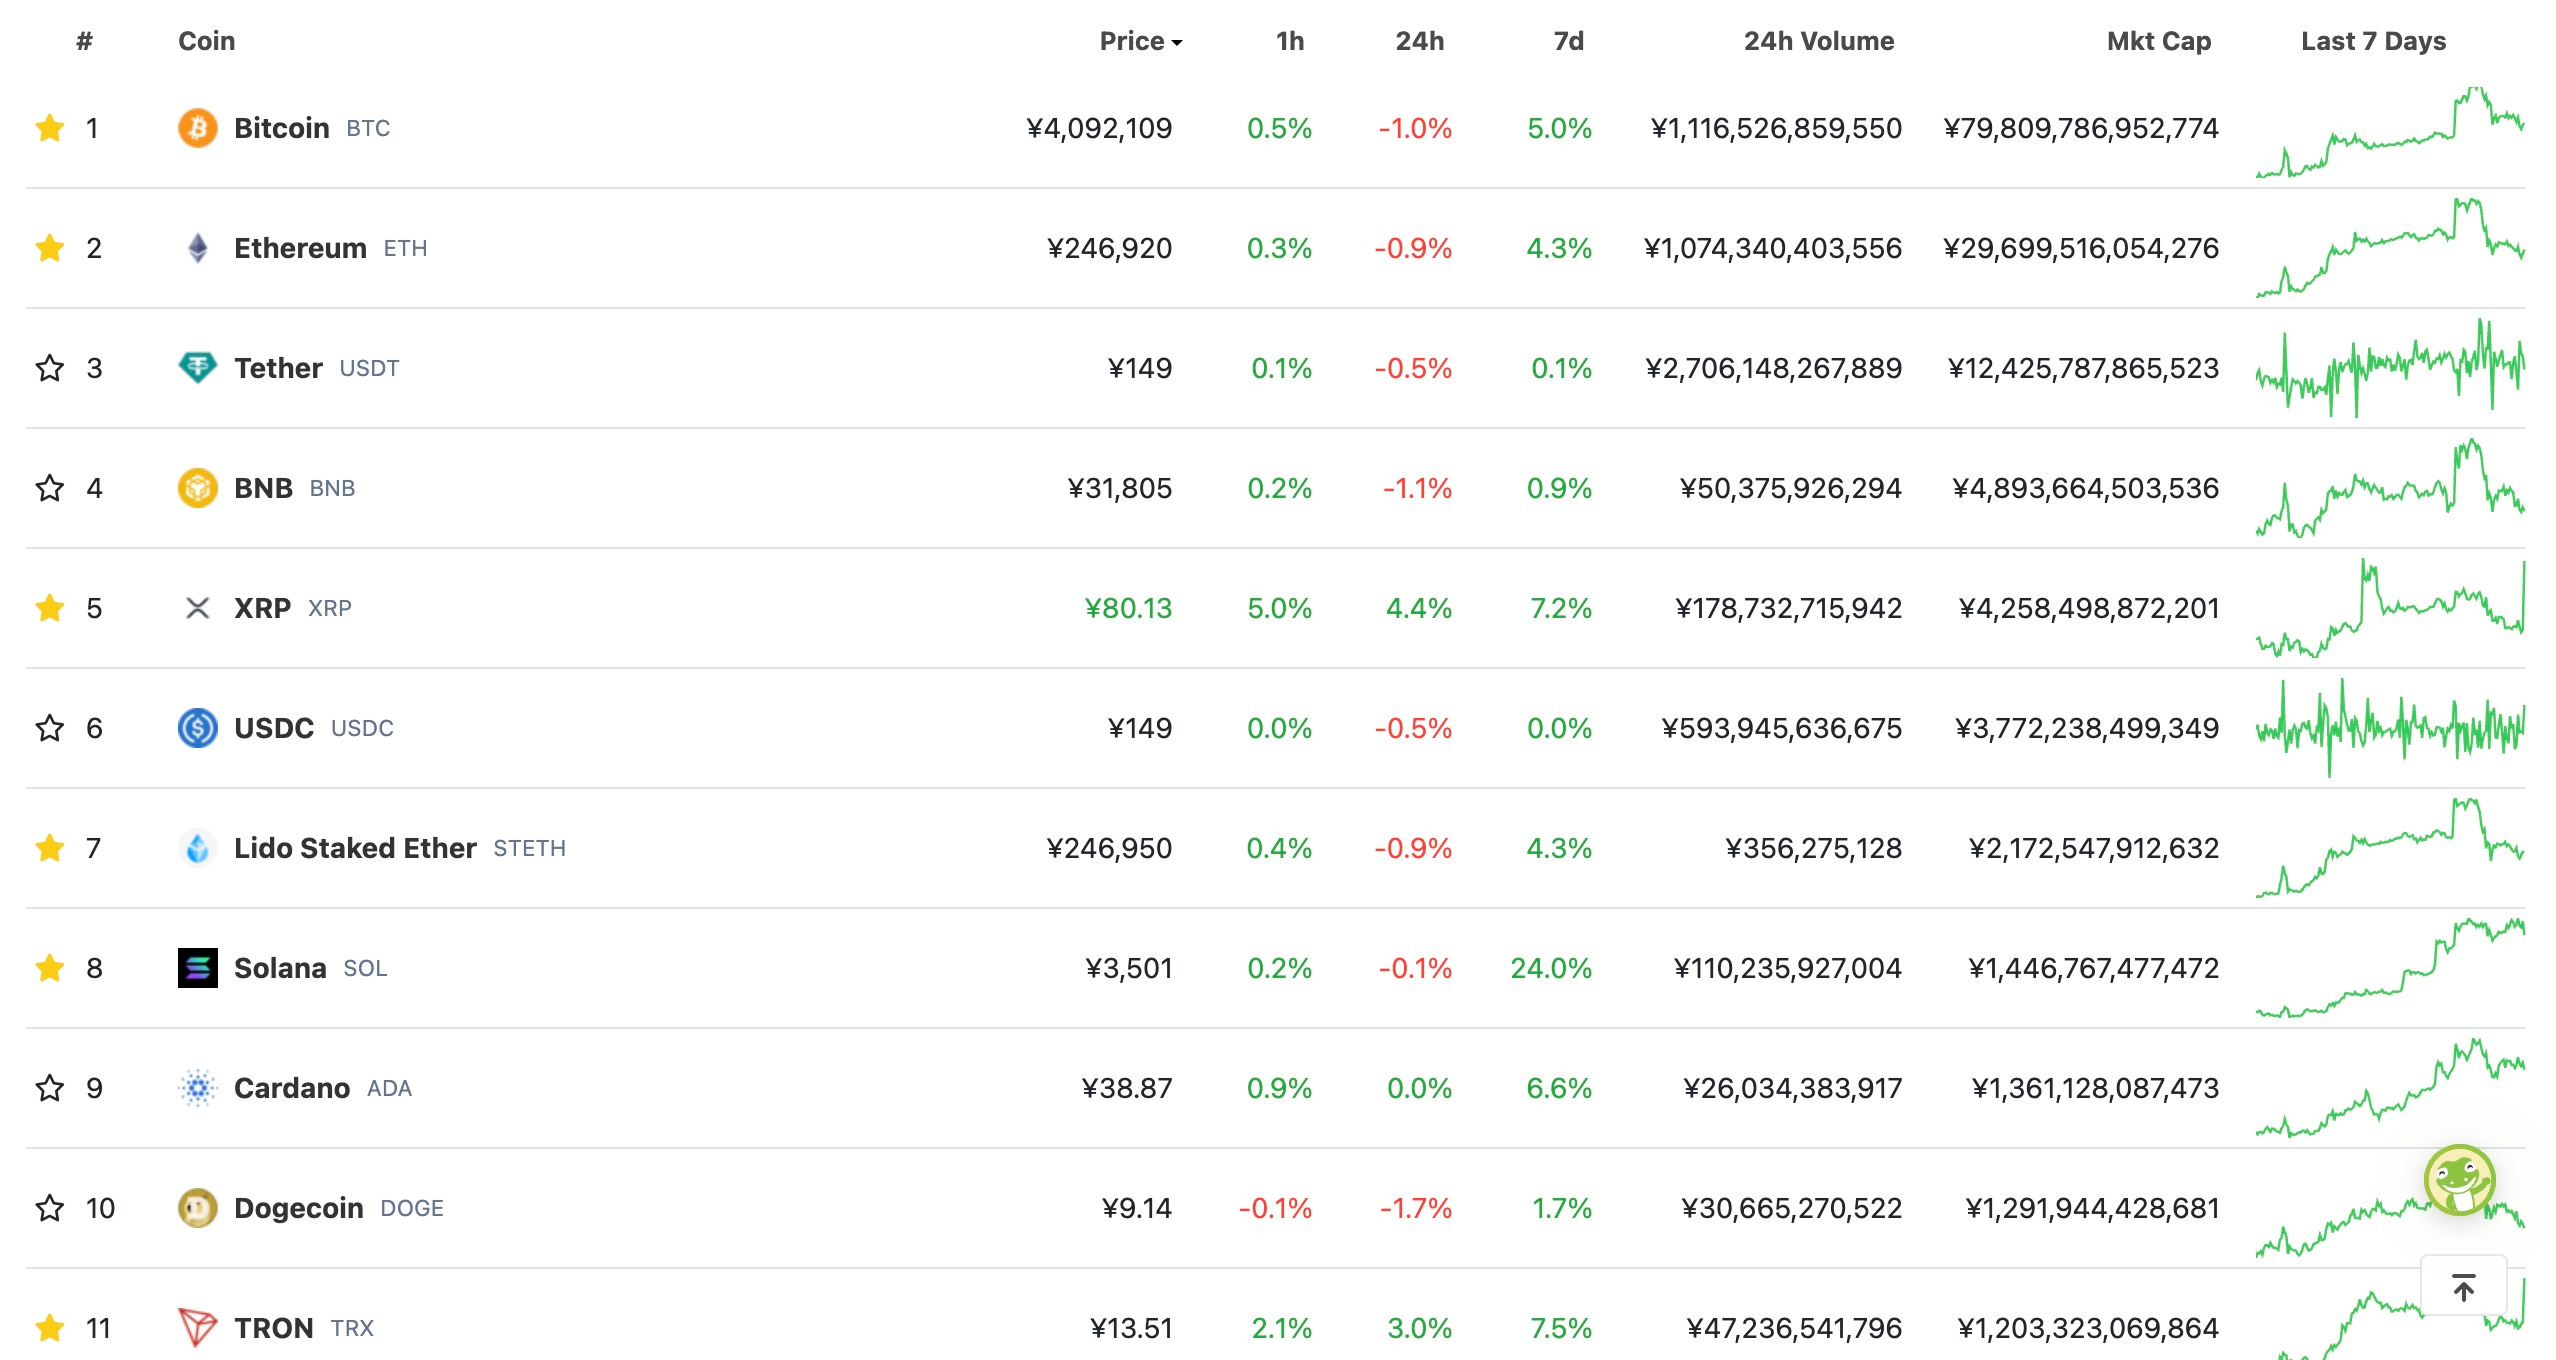Click the Ethereum logo icon
This screenshot has height=1360, width=2556.
[x=198, y=248]
